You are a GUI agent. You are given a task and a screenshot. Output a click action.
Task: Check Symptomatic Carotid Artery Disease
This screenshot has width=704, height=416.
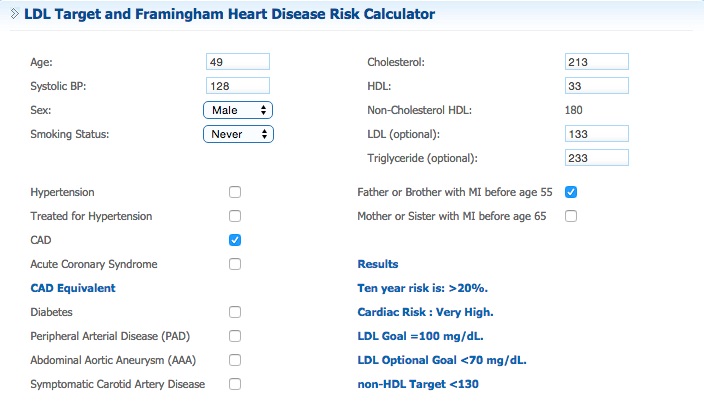tap(235, 384)
